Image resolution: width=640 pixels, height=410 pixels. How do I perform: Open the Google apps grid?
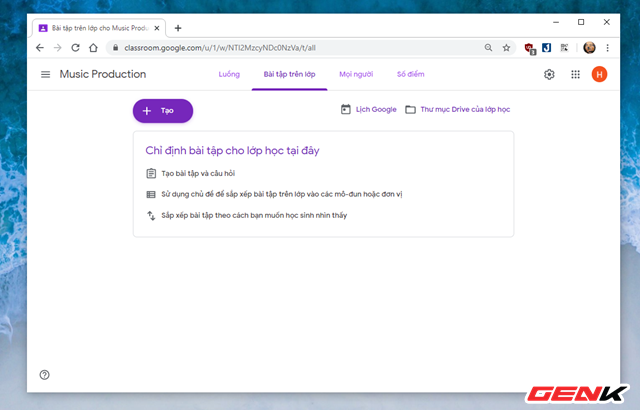[x=575, y=74]
